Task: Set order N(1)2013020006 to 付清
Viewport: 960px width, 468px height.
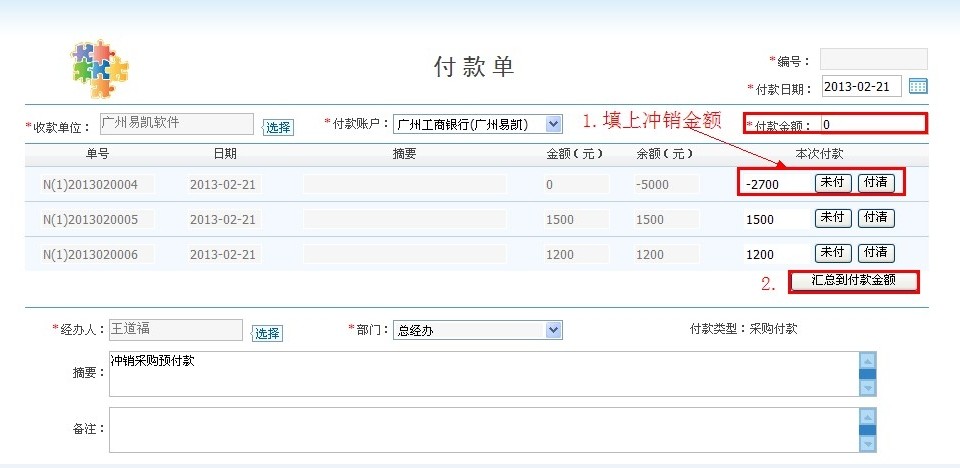Action: [x=876, y=253]
